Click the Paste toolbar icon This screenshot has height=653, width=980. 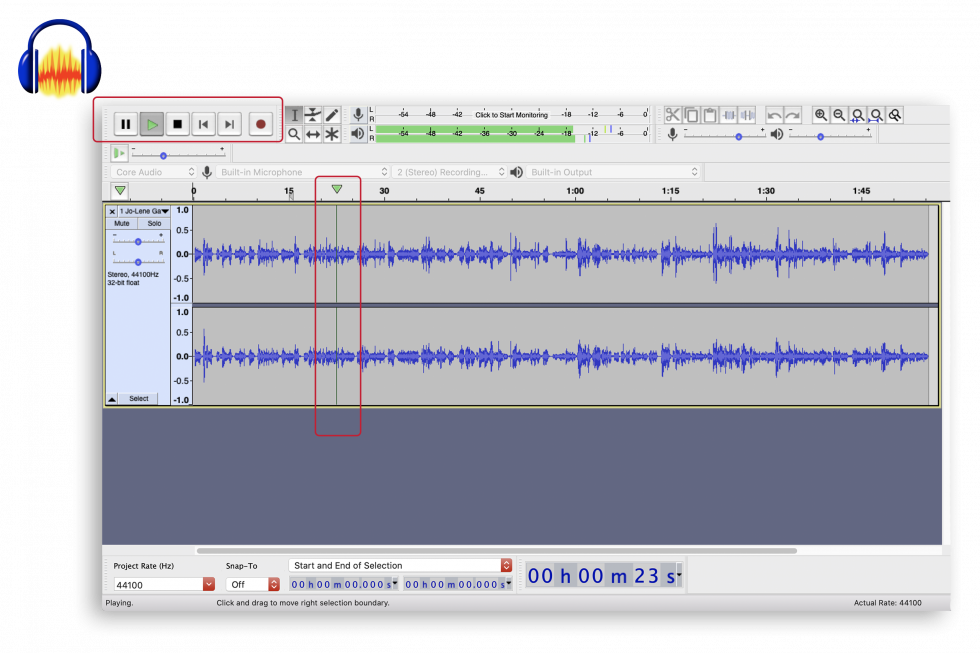pos(710,114)
